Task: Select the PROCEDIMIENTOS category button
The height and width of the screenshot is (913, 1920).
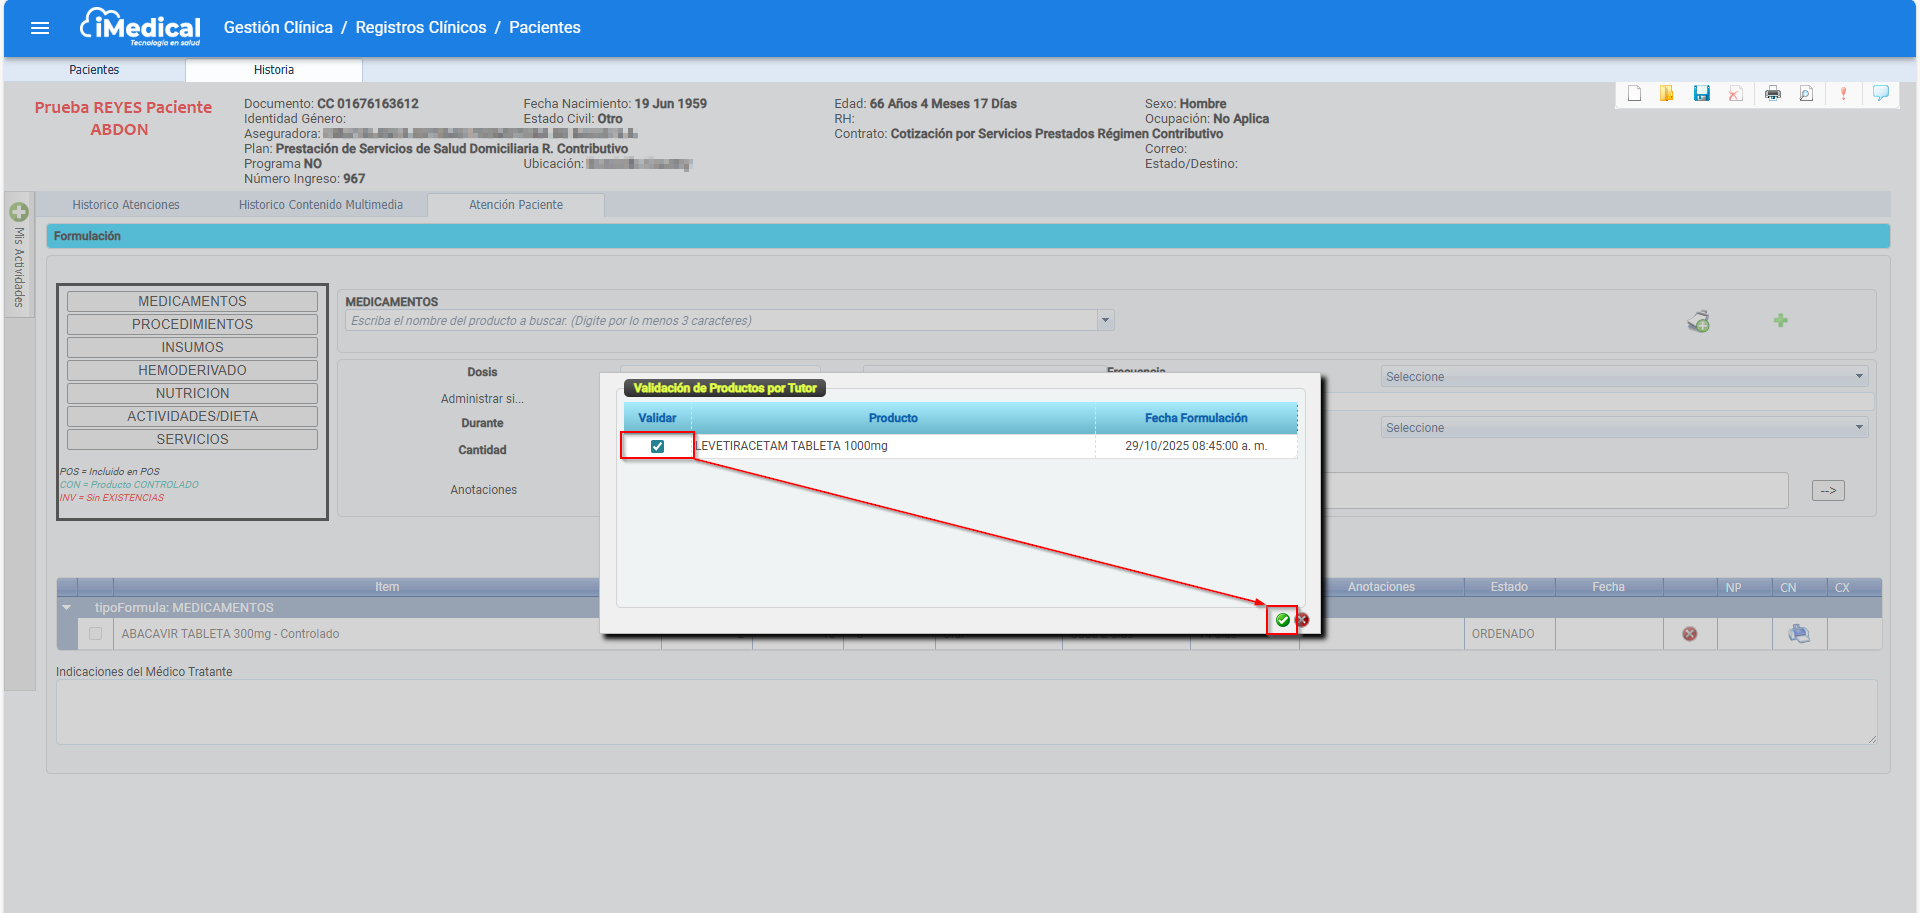Action: [192, 324]
